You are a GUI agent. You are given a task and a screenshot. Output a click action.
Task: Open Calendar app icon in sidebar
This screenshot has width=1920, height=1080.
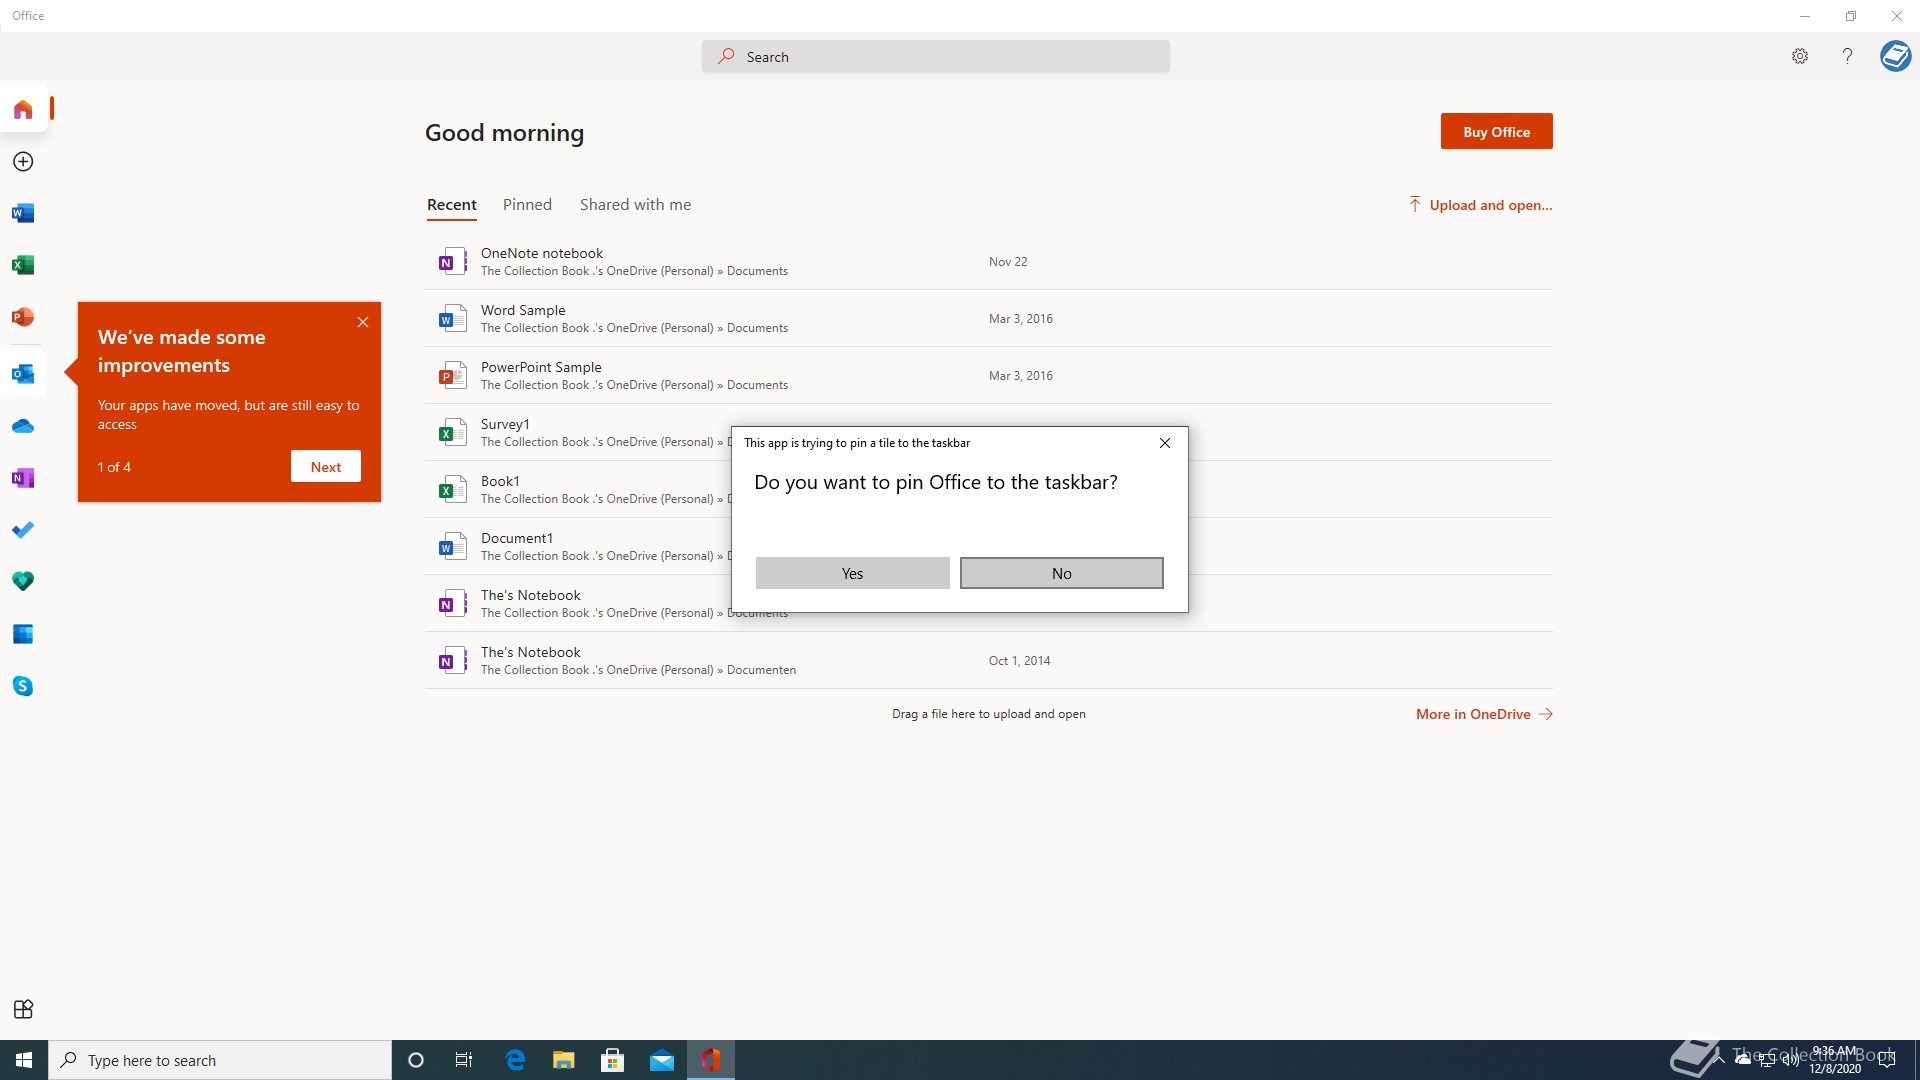[x=23, y=634]
